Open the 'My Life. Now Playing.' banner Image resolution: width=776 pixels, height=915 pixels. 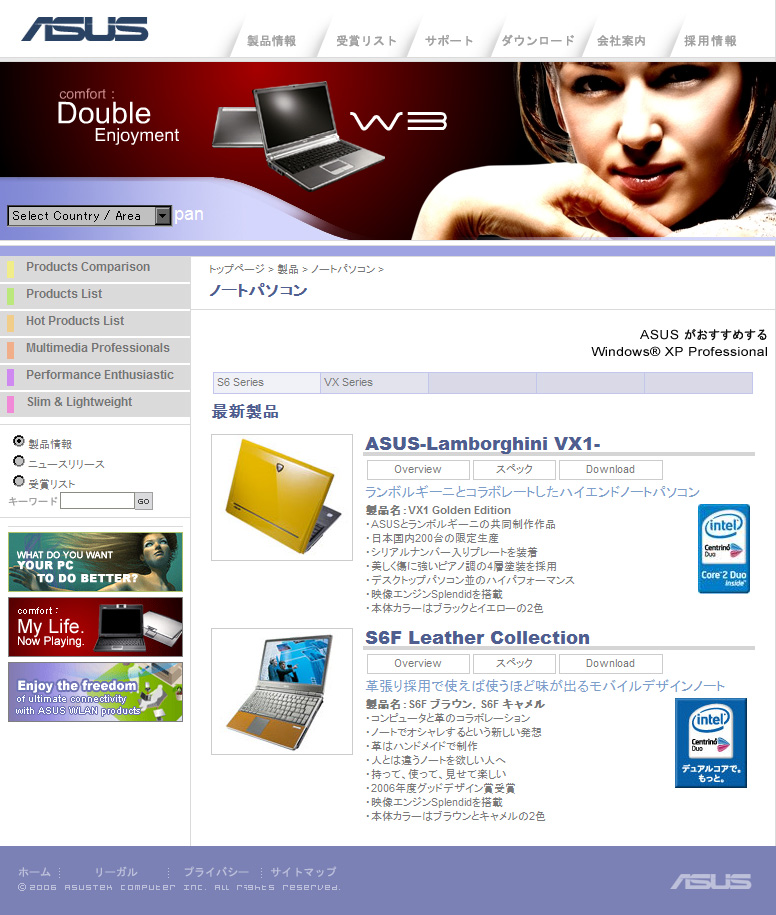coord(95,627)
